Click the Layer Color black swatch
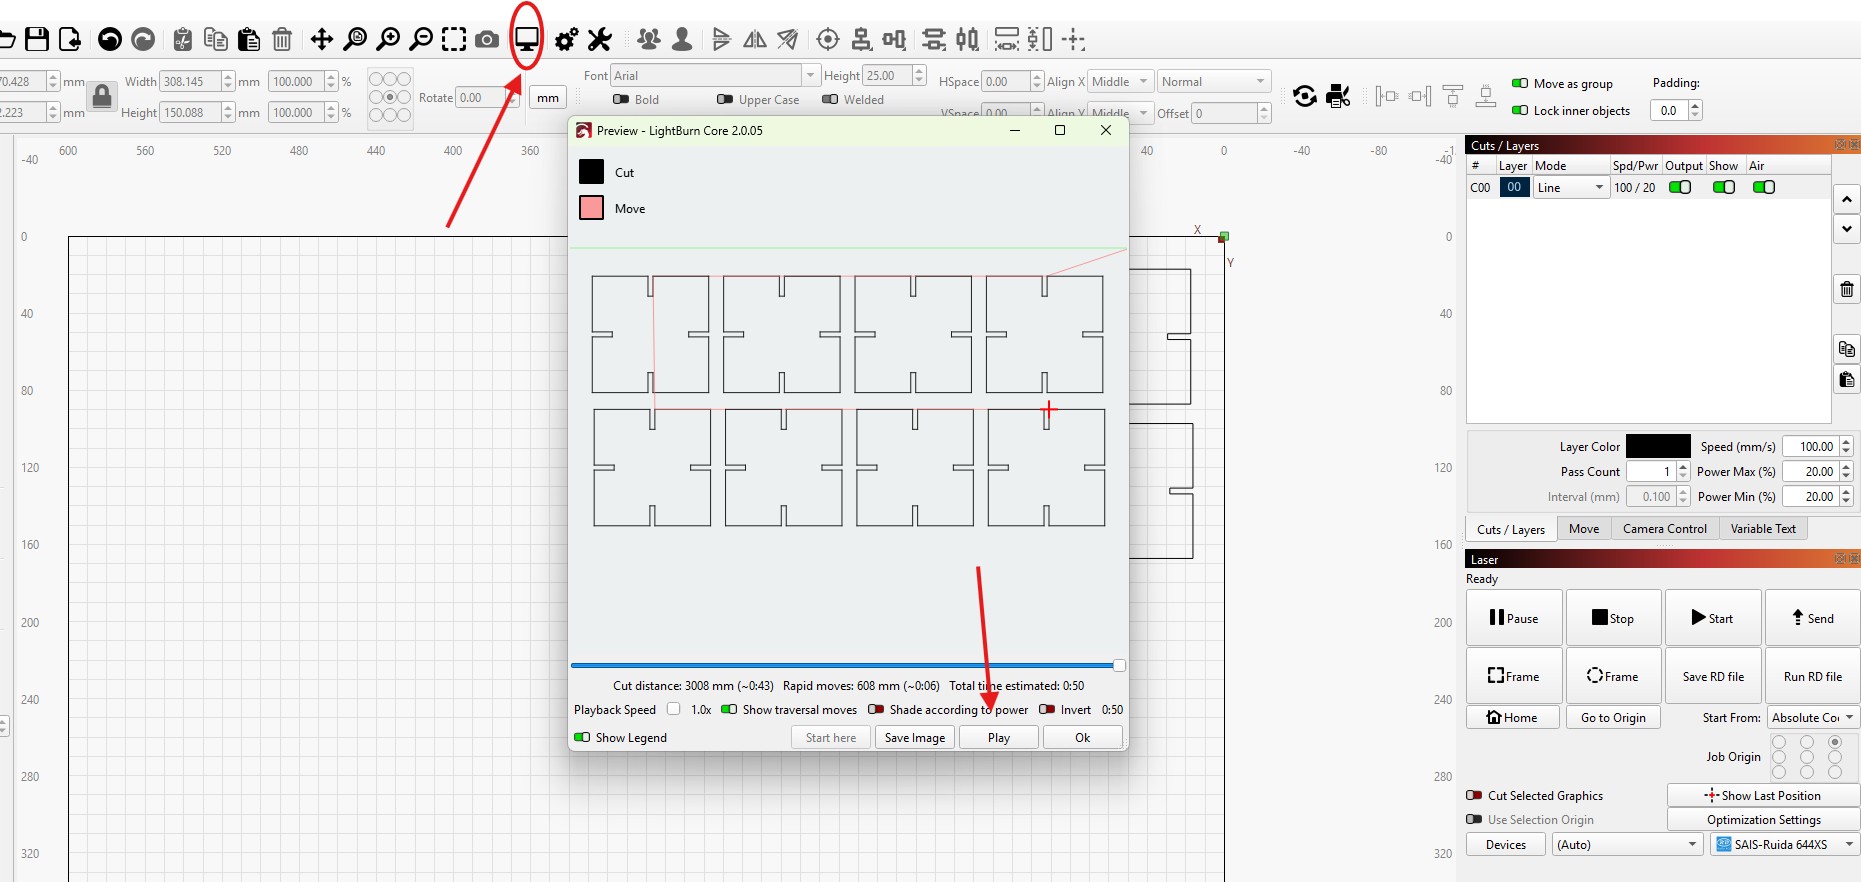The image size is (1861, 882). pos(1658,446)
